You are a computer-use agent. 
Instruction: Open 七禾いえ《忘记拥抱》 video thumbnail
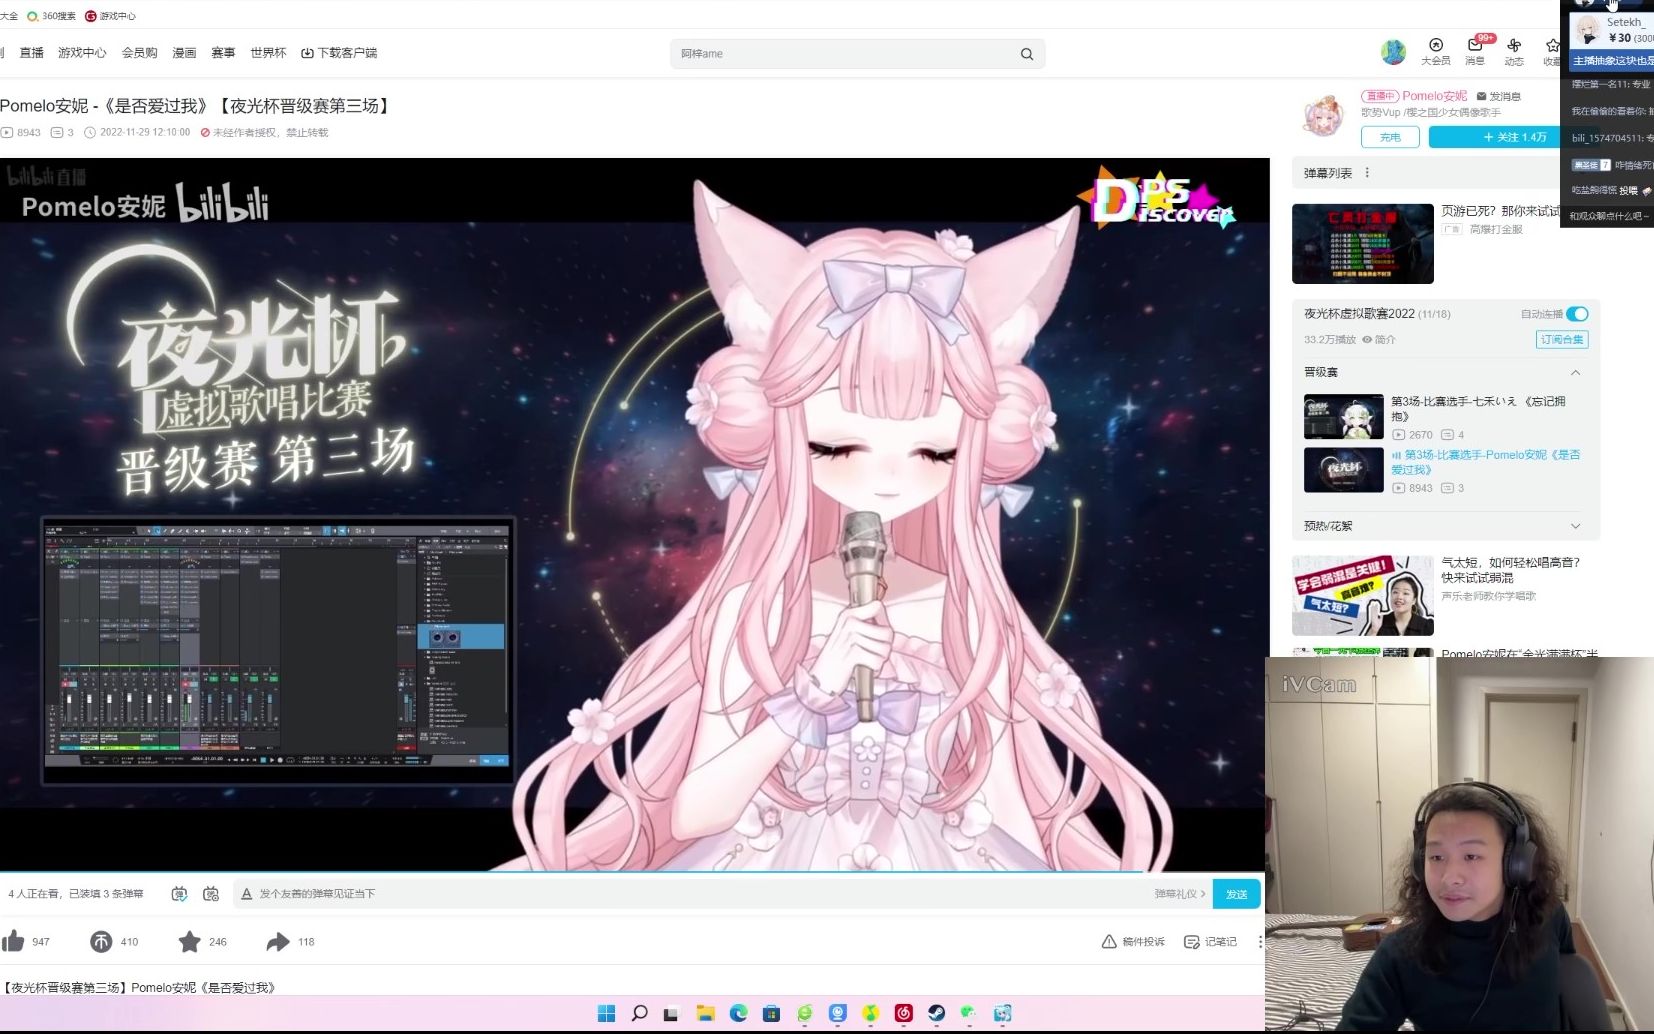(x=1343, y=416)
